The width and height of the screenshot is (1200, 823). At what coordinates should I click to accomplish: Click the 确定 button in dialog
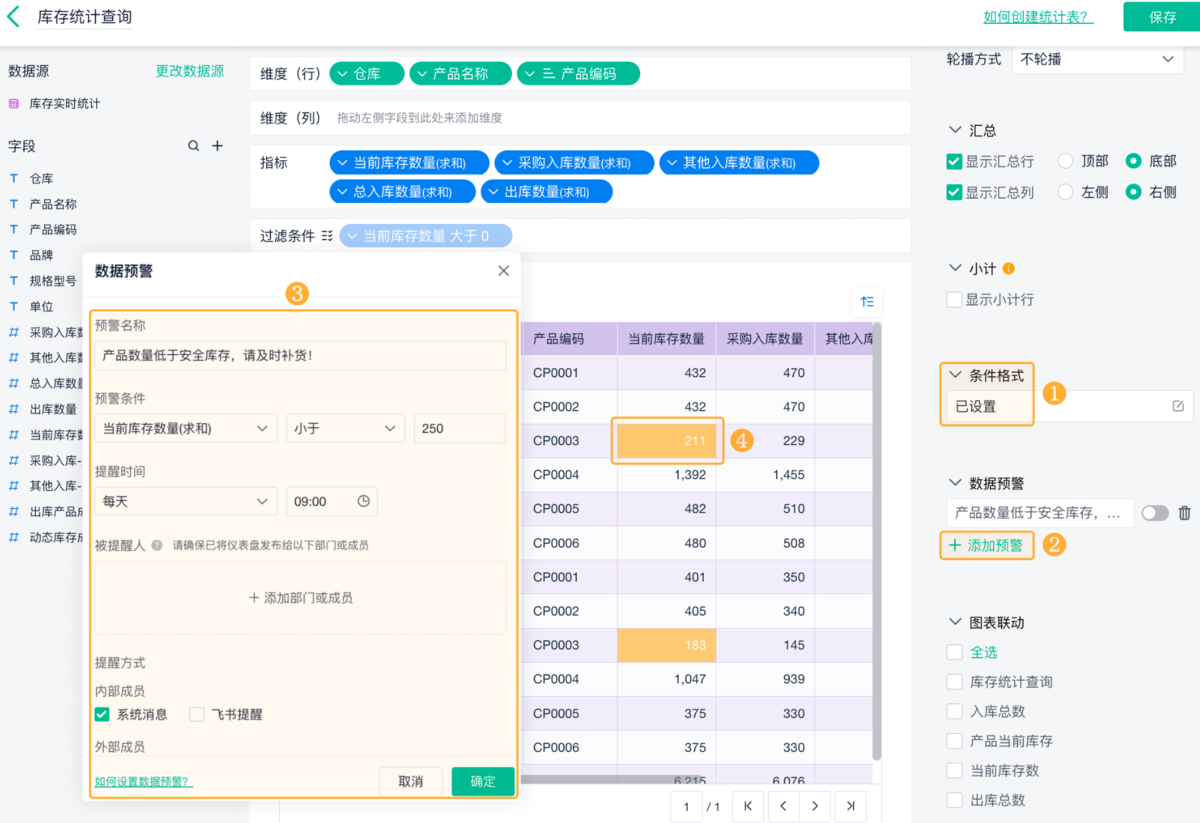point(483,781)
